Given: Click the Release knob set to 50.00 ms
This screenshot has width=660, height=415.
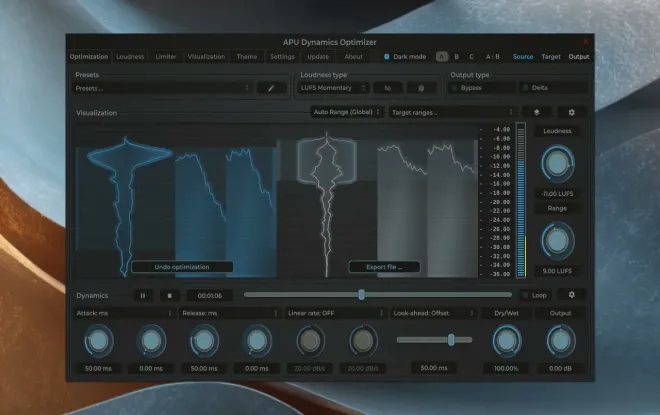Looking at the screenshot, I should tap(204, 341).
